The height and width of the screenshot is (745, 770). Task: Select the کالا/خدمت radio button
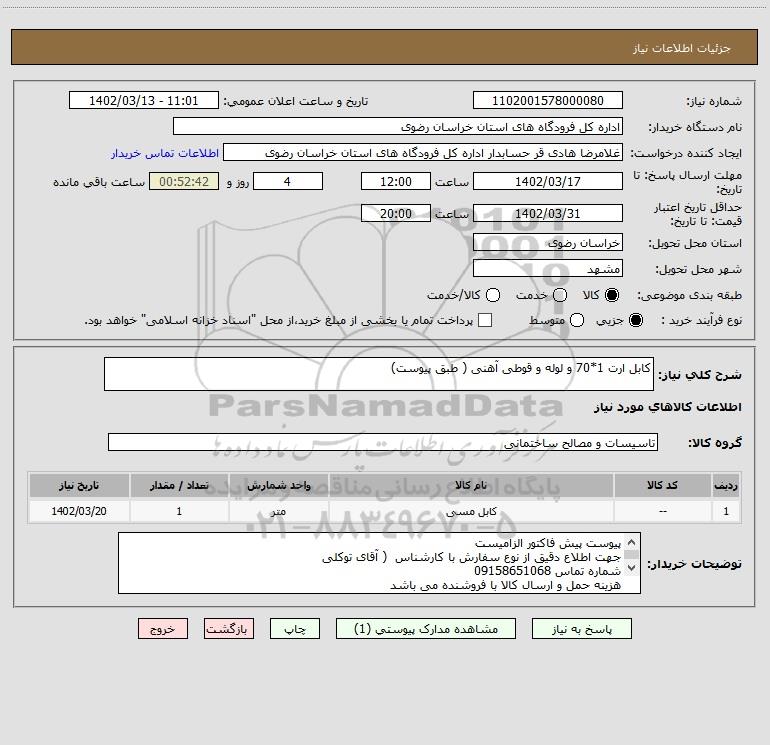493,295
